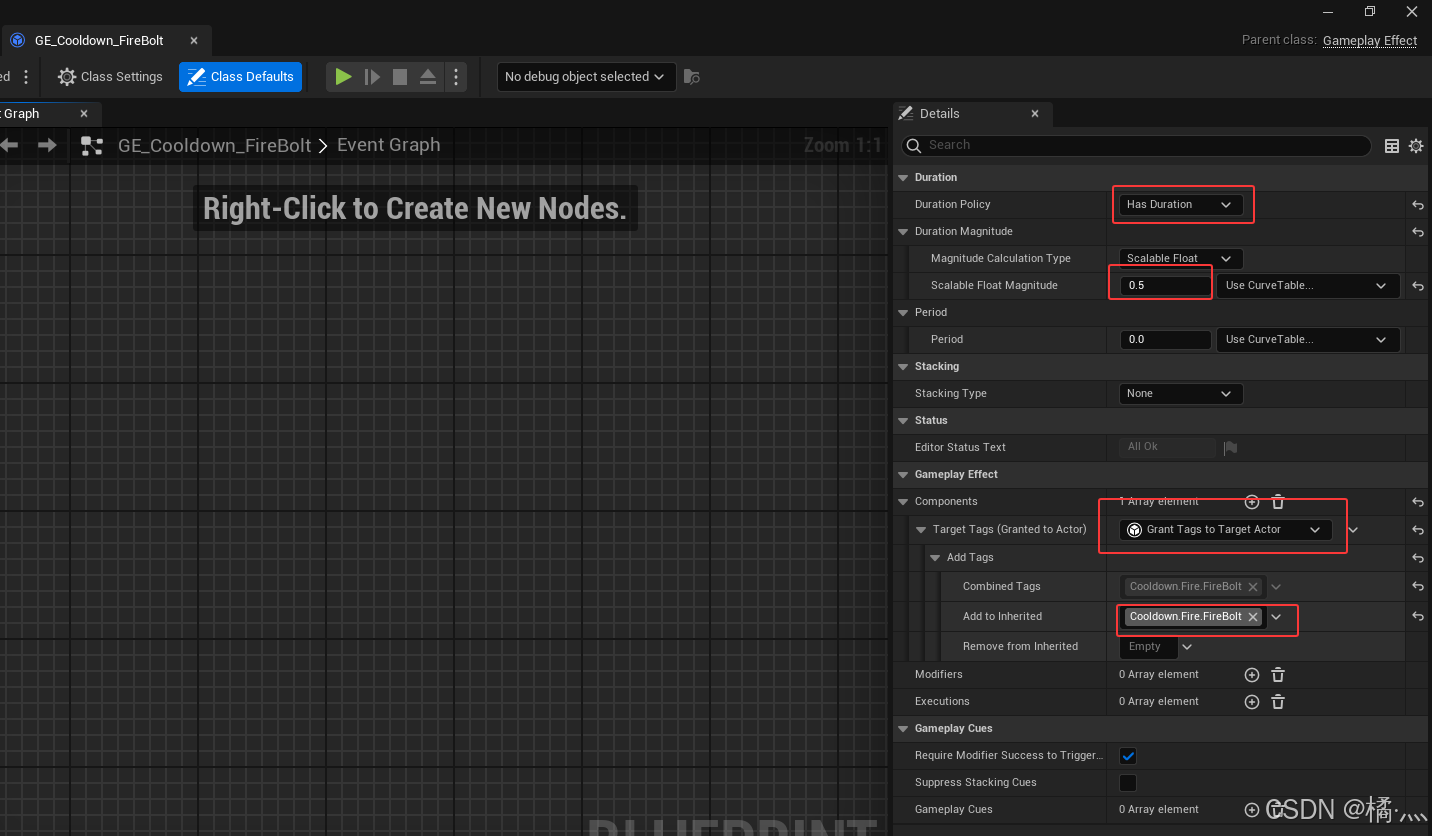This screenshot has width=1432, height=836.
Task: Navigate back in the graph history
Action: pyautogui.click(x=10, y=146)
